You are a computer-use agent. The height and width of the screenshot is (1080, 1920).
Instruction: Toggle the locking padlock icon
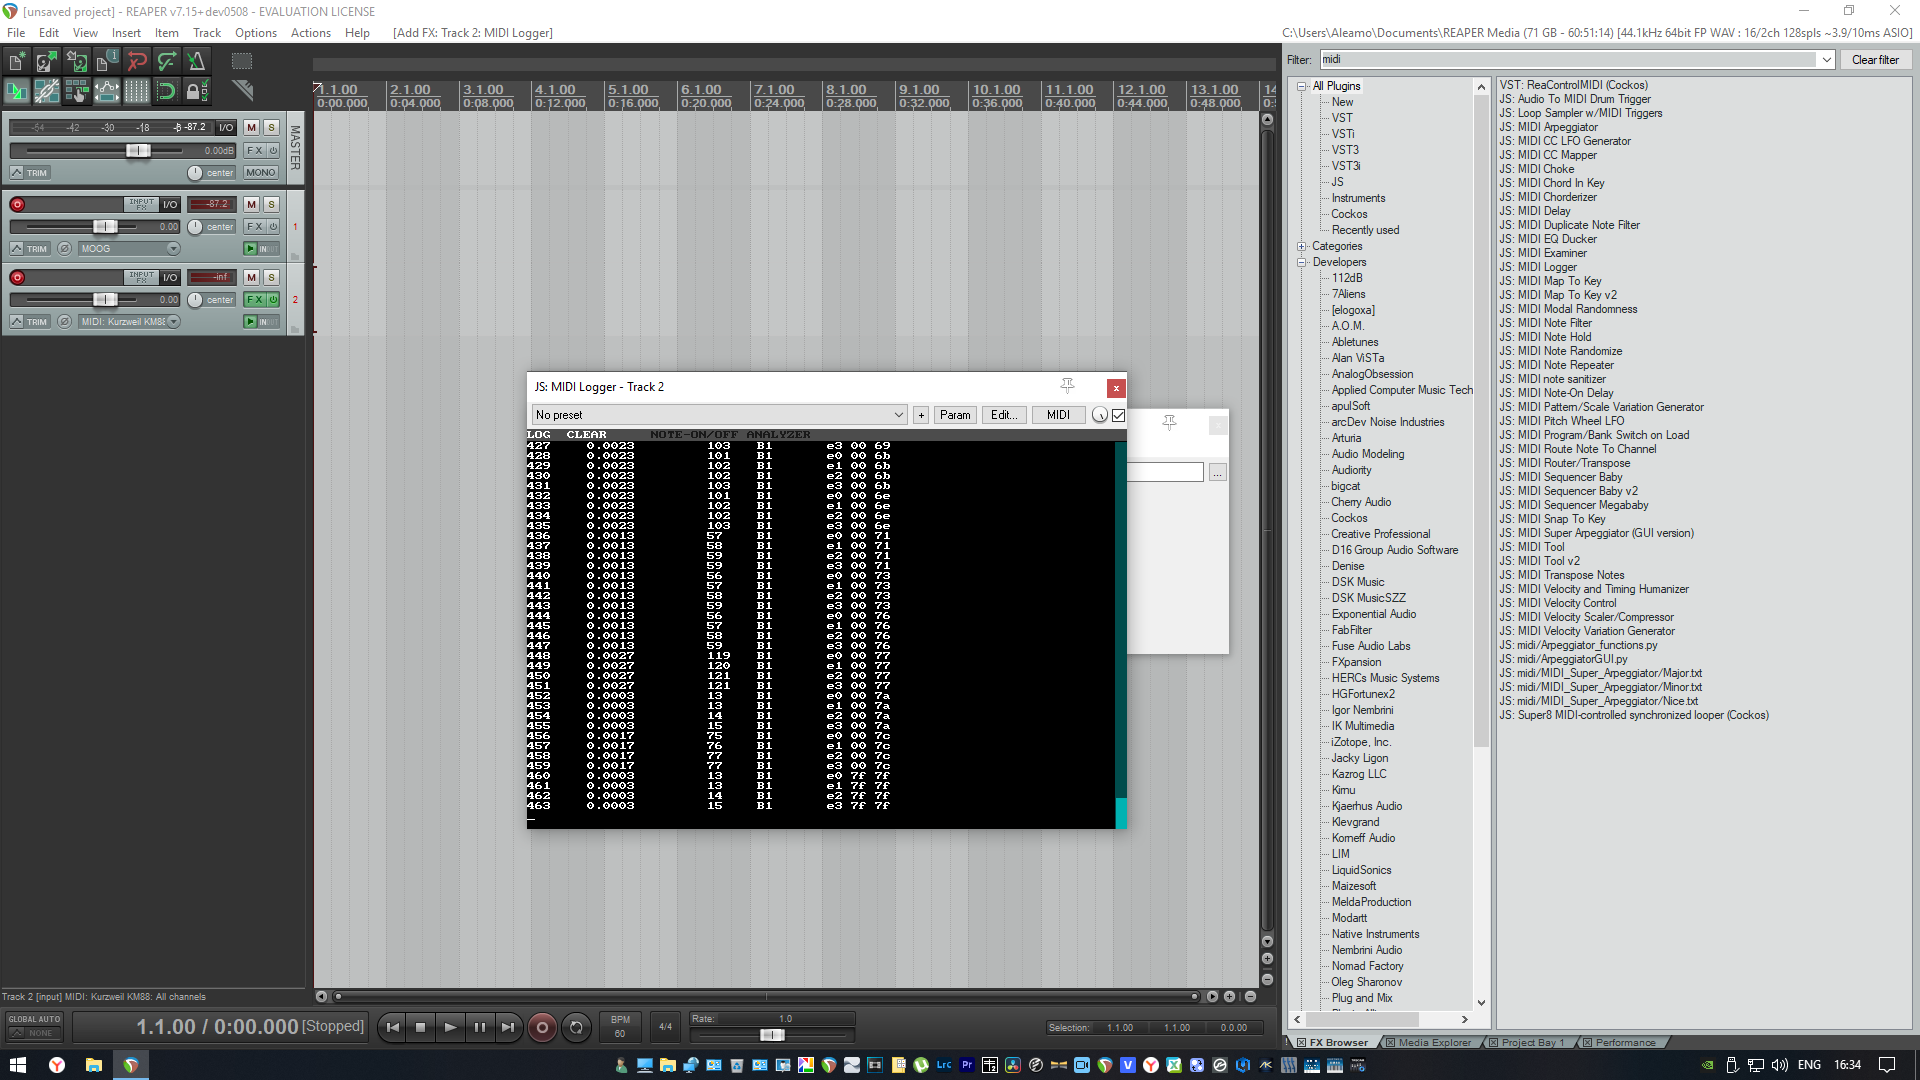[196, 92]
